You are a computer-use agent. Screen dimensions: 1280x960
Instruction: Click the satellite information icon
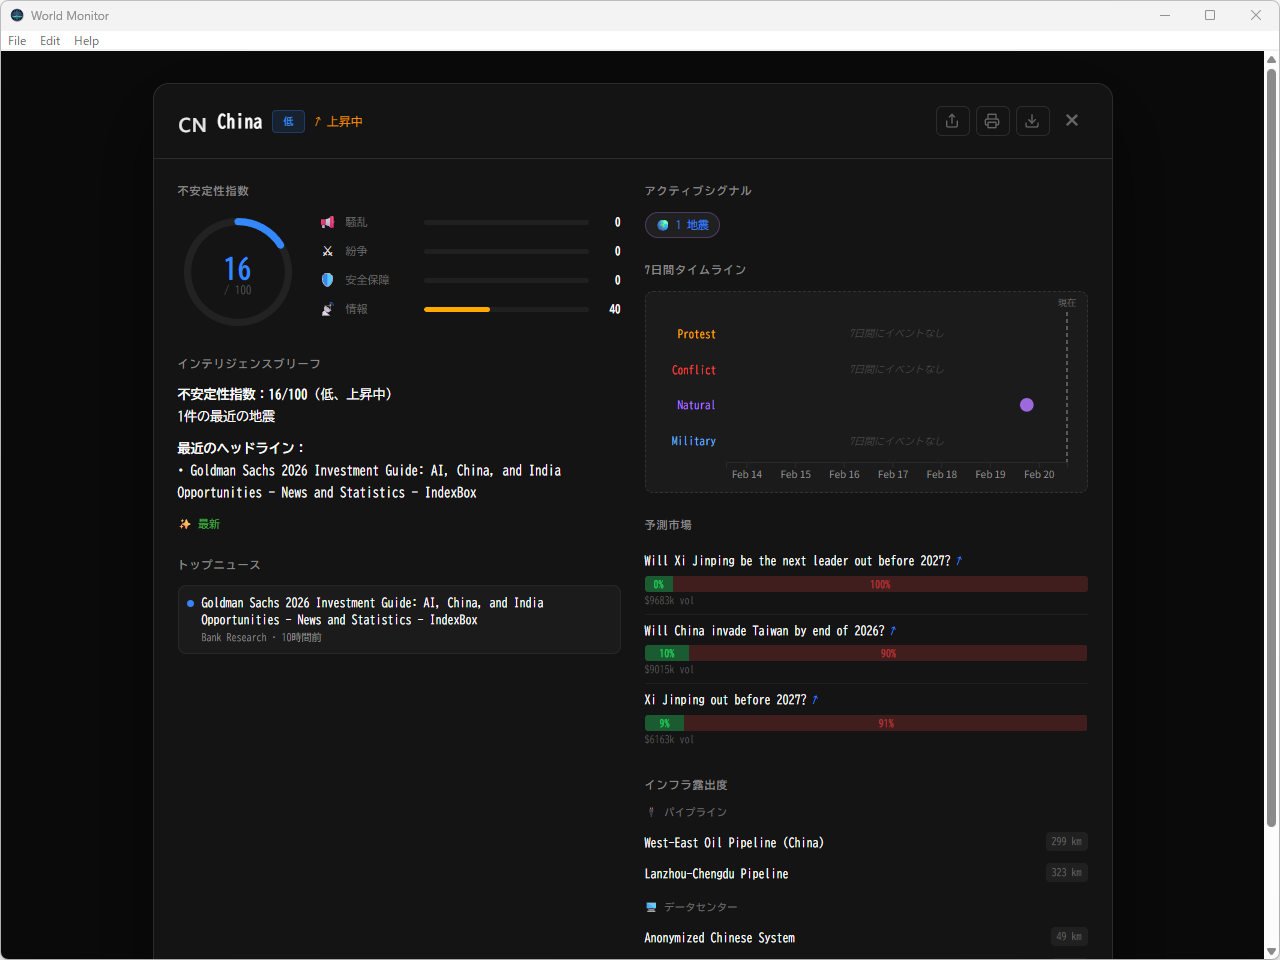327,309
